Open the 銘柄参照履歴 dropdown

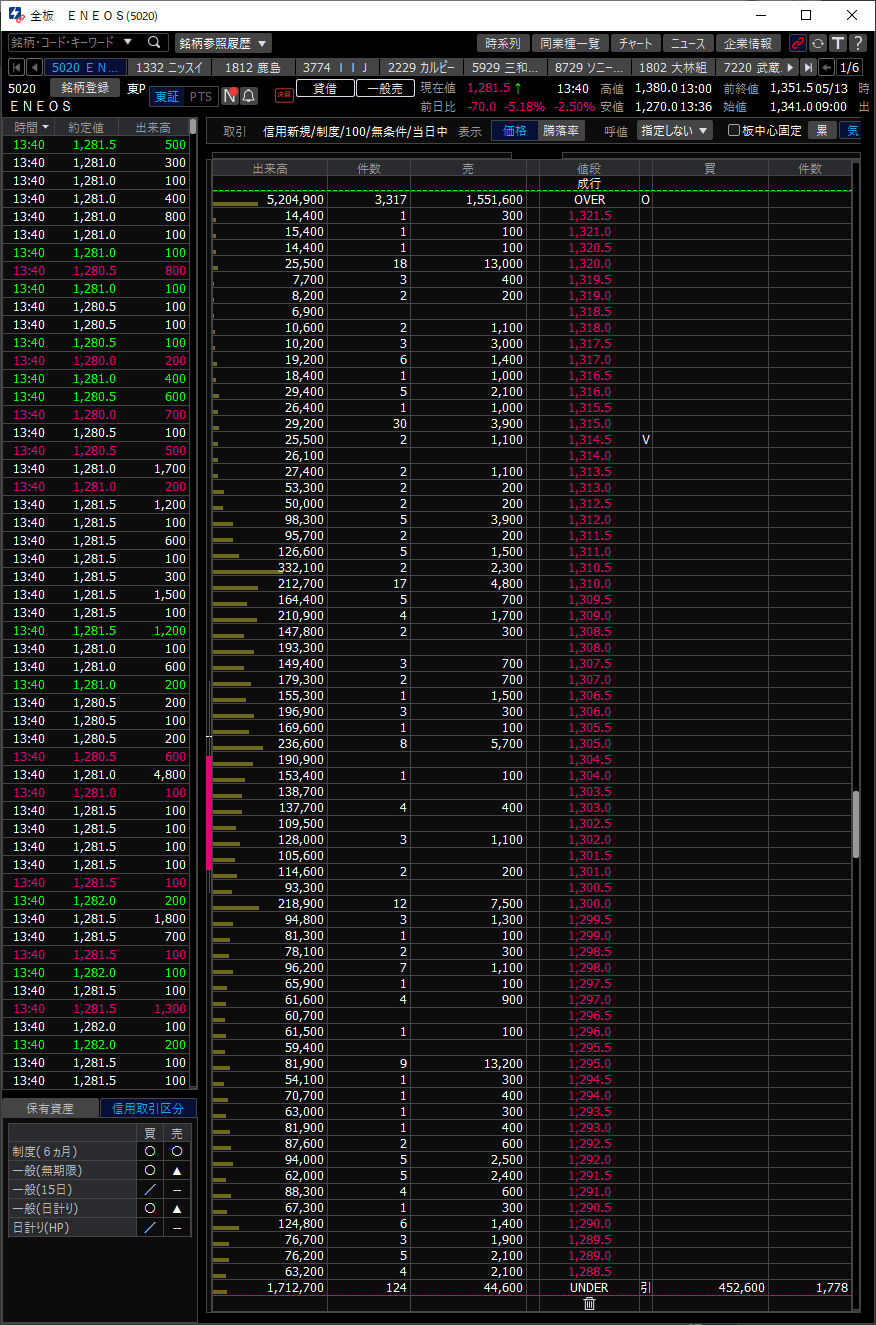[x=223, y=43]
